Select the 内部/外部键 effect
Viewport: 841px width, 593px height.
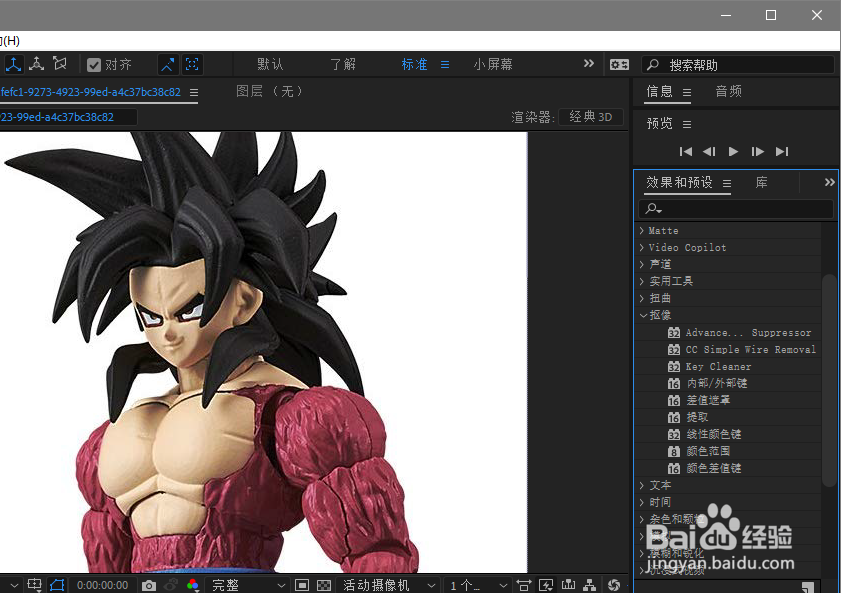point(708,383)
